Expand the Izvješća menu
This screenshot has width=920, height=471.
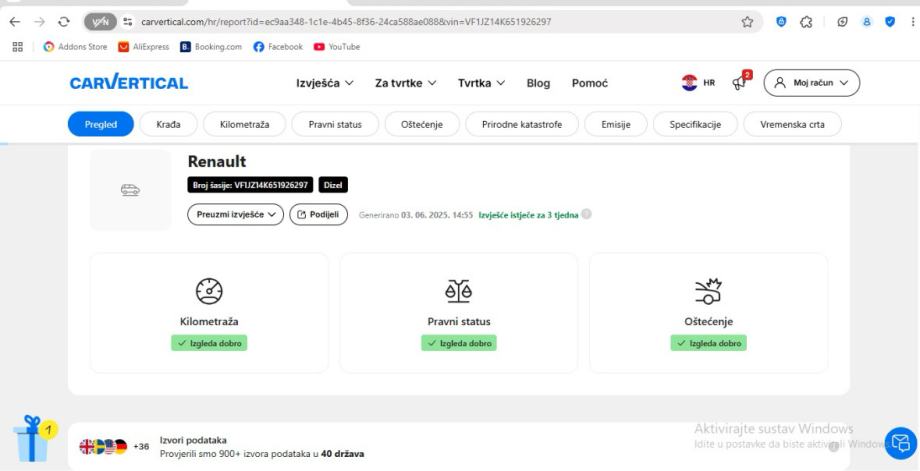pyautogui.click(x=327, y=83)
